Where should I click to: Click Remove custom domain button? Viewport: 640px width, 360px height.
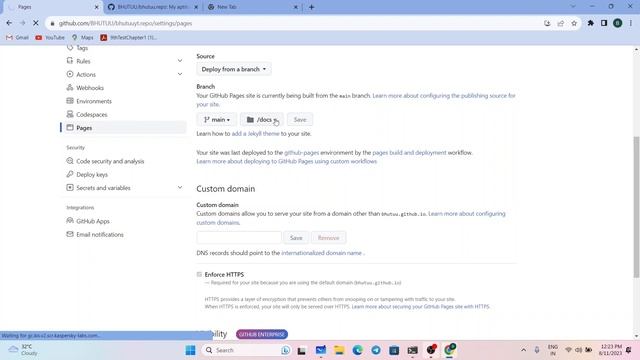(328, 238)
